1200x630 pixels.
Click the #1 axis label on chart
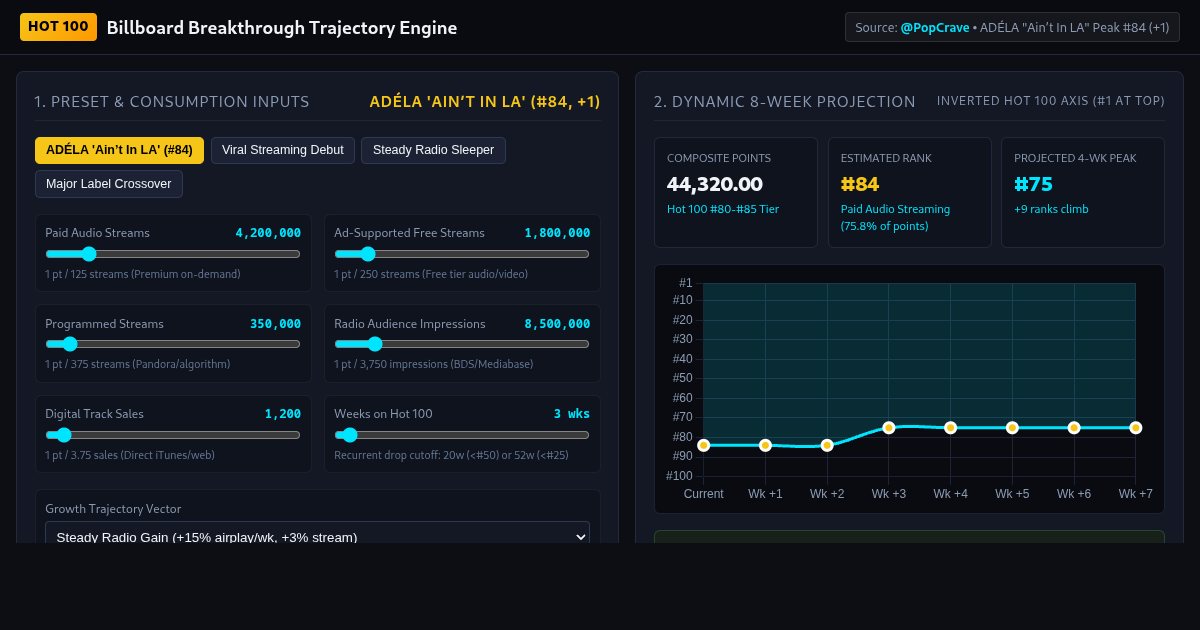point(686,283)
